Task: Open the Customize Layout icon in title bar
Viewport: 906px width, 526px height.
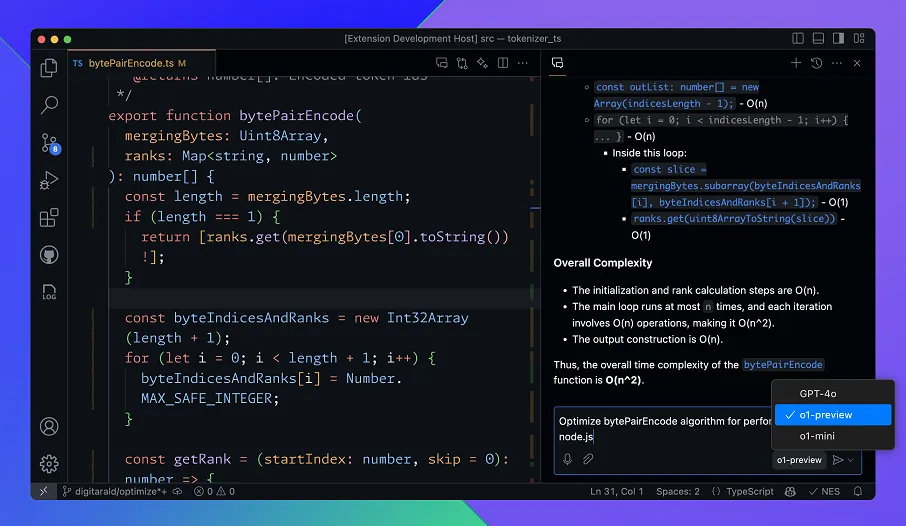Action: pos(859,39)
